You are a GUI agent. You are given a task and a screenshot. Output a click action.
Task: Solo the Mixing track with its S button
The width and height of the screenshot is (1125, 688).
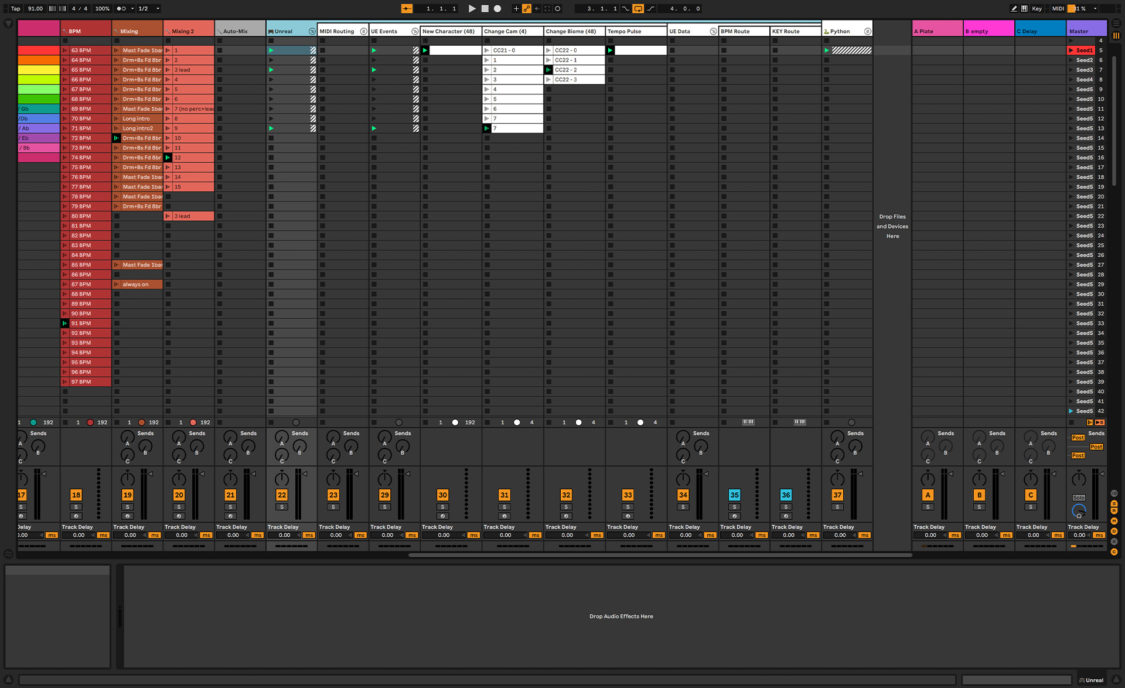click(127, 506)
